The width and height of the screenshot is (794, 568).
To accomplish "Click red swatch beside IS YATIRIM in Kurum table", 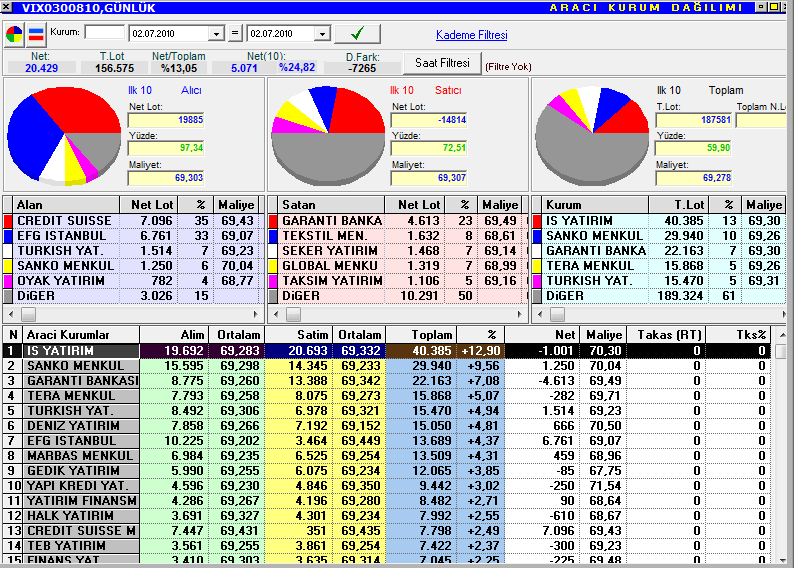I will pyautogui.click(x=537, y=221).
